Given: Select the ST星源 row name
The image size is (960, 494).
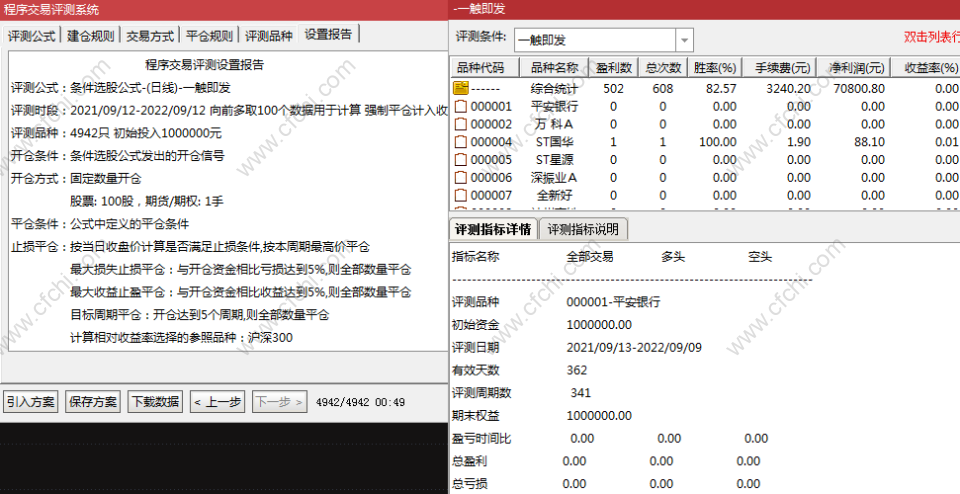Looking at the screenshot, I should click(x=554, y=160).
